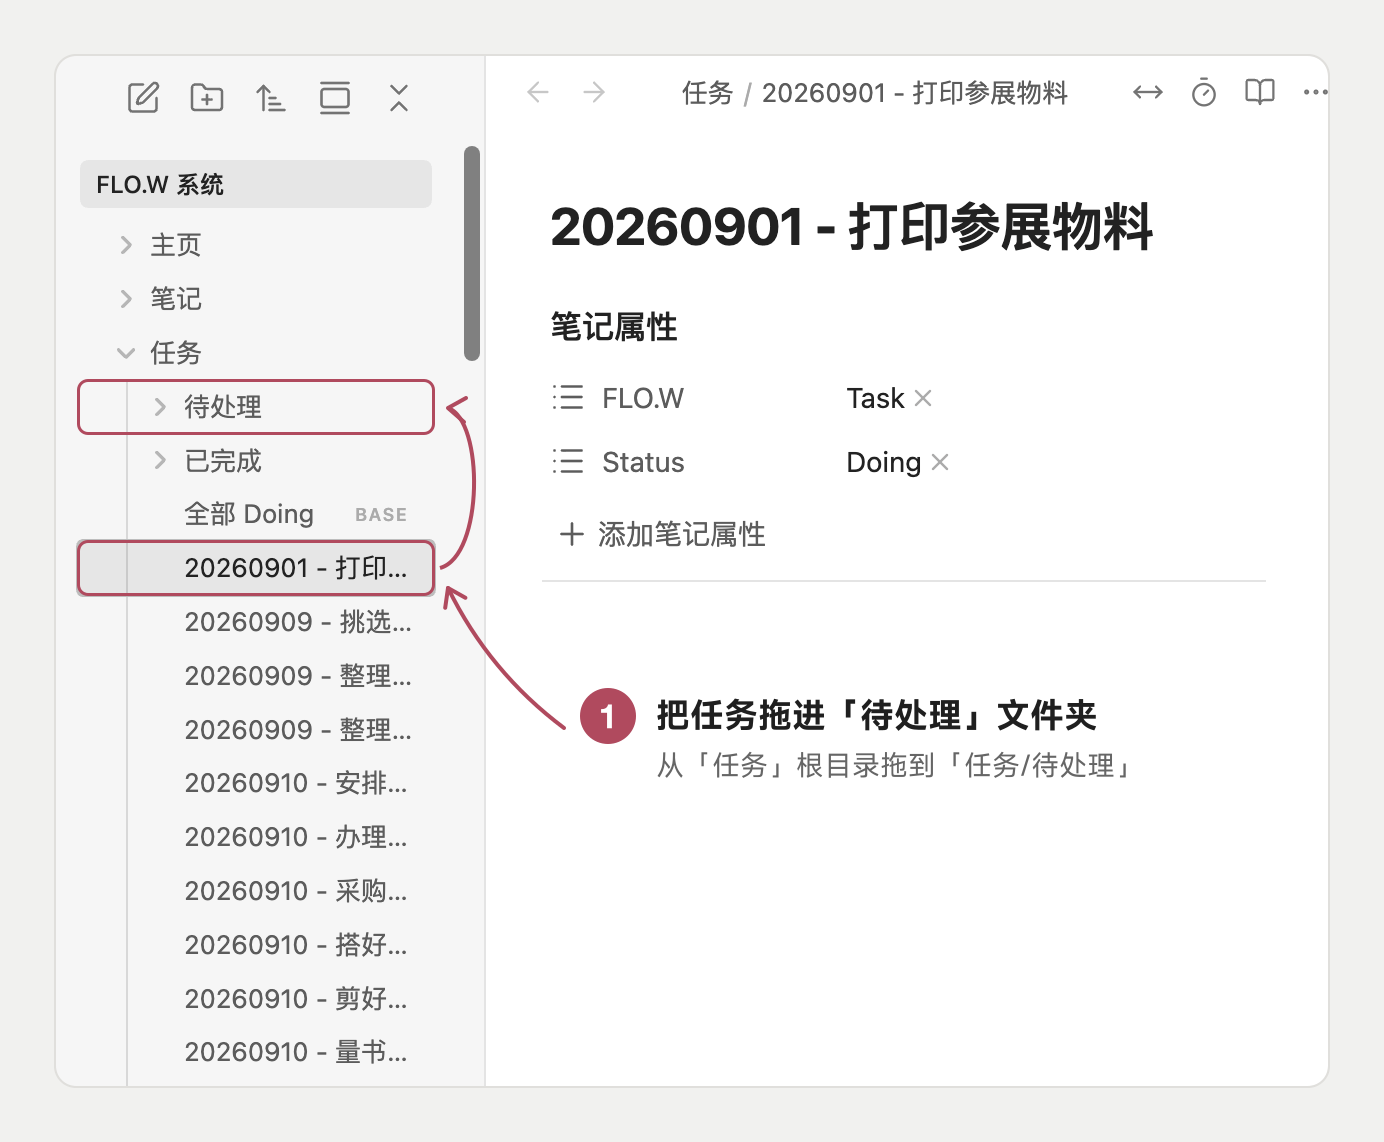Click the Doing status value
The height and width of the screenshot is (1142, 1384).
coord(884,462)
